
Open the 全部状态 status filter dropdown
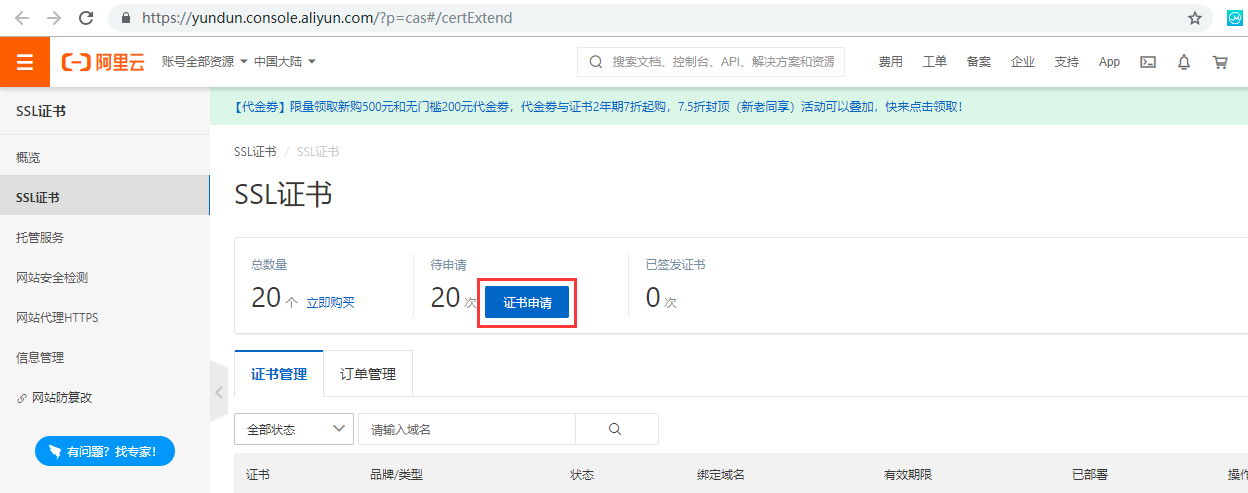pos(294,429)
